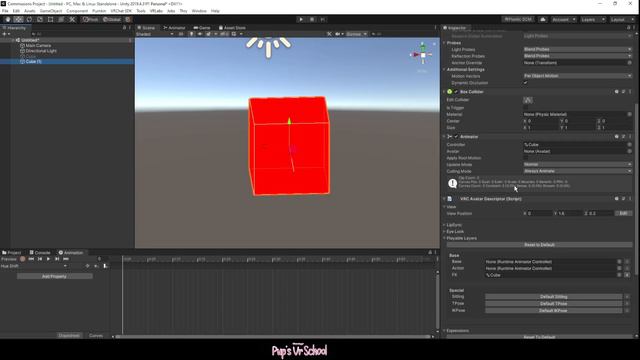Viewport: 640px width, 360px height.
Task: Click the Step frame button in the top toolbar
Action: click(x=322, y=19)
